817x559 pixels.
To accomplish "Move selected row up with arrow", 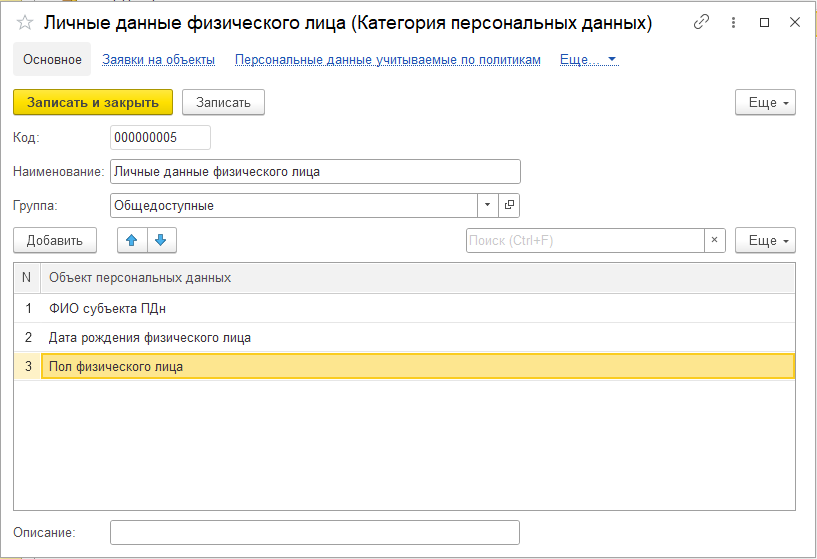I will tap(132, 240).
